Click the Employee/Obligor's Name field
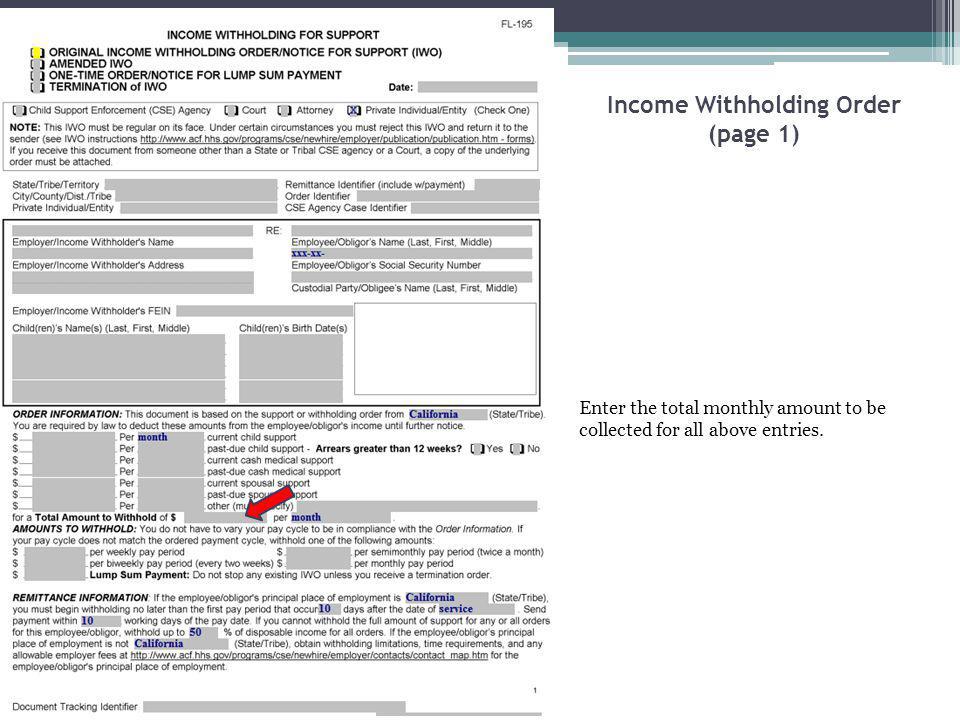The height and width of the screenshot is (720, 960). [x=411, y=231]
